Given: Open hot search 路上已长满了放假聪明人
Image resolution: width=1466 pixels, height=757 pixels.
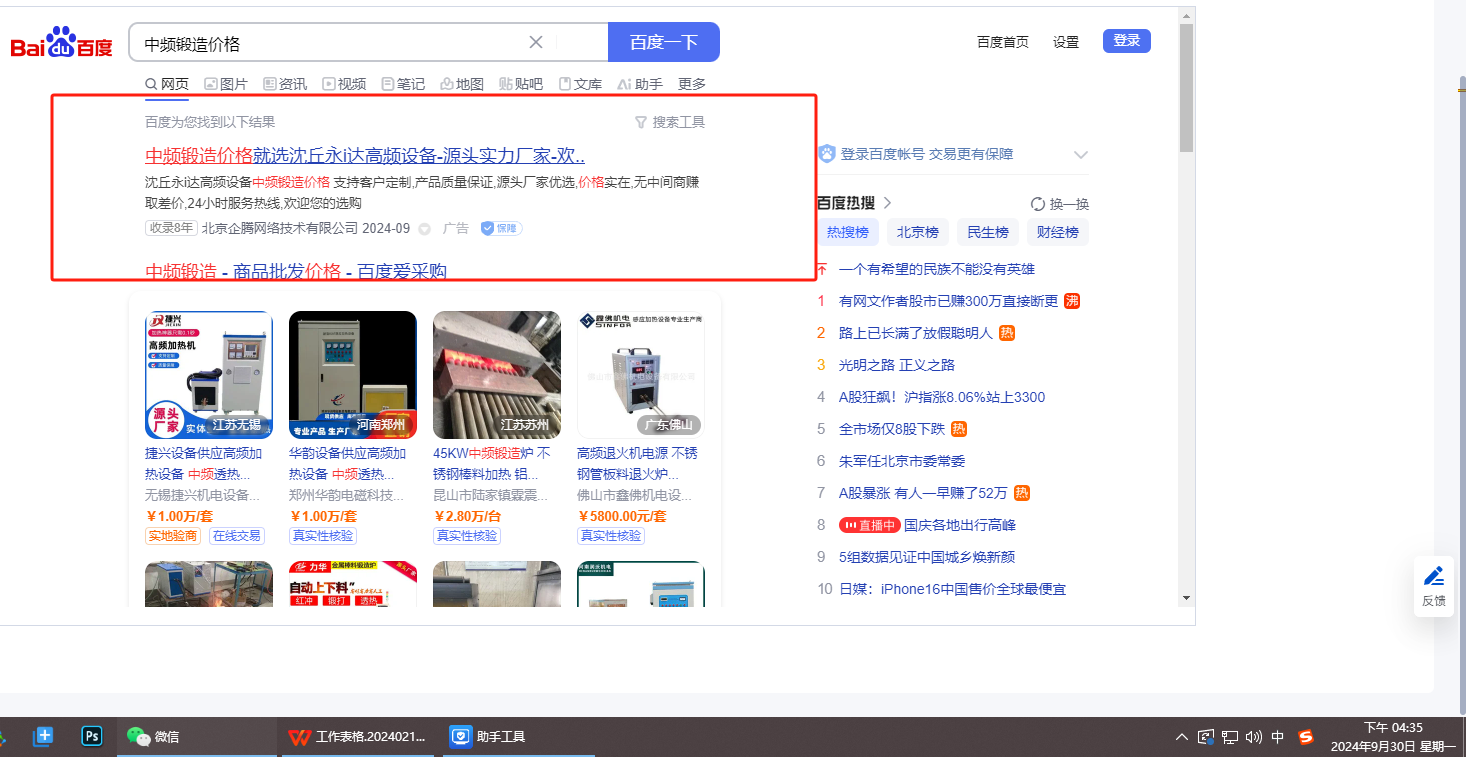Looking at the screenshot, I should tap(916, 333).
